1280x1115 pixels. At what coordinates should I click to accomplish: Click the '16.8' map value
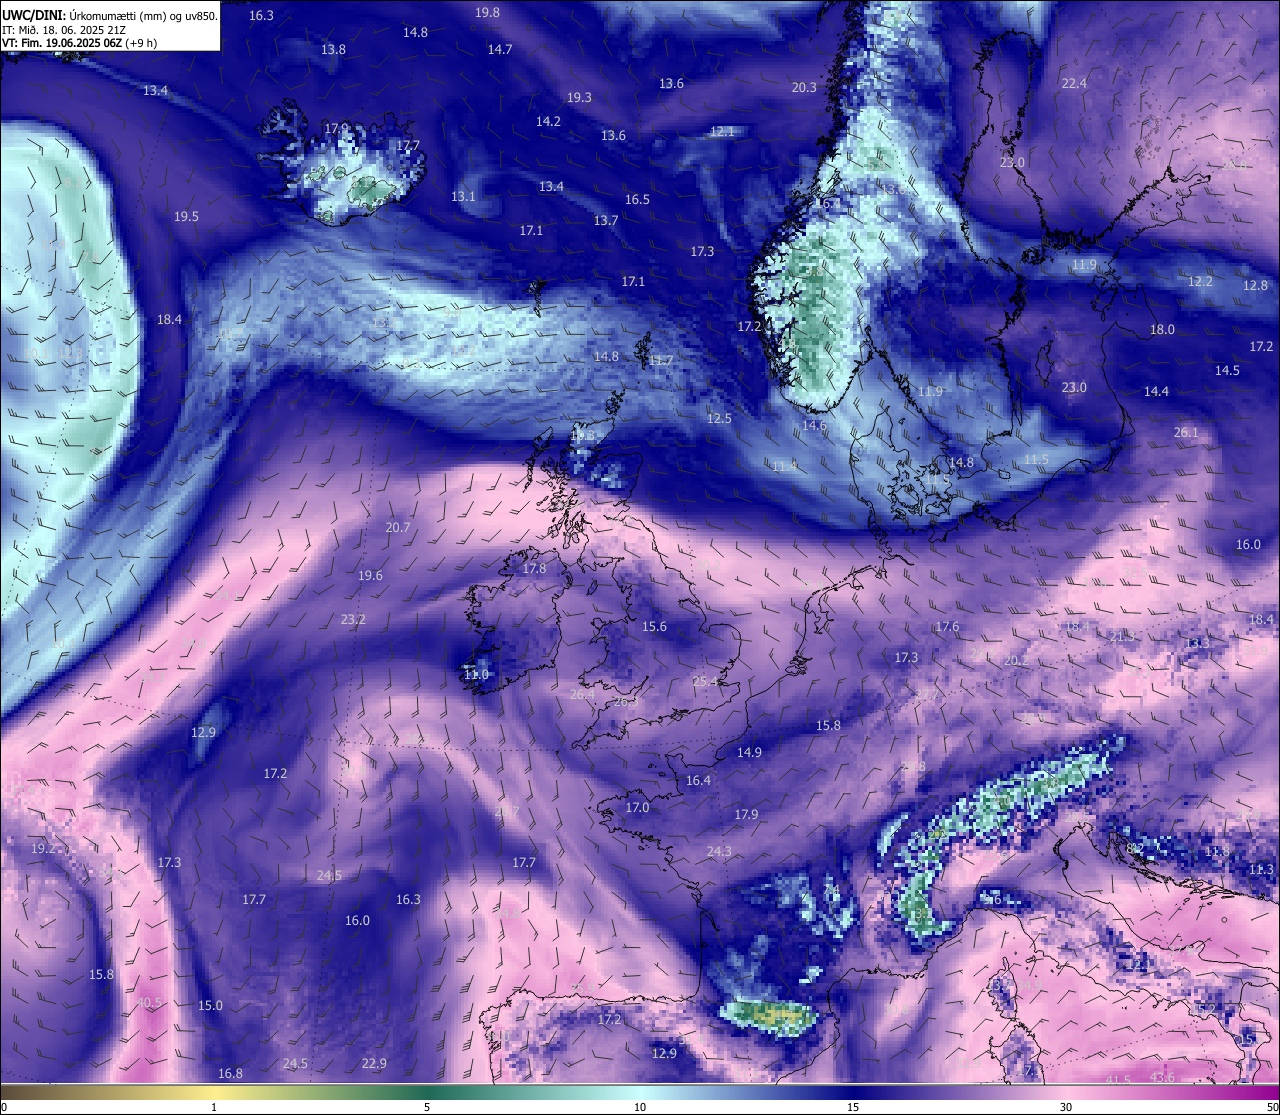coord(230,1073)
